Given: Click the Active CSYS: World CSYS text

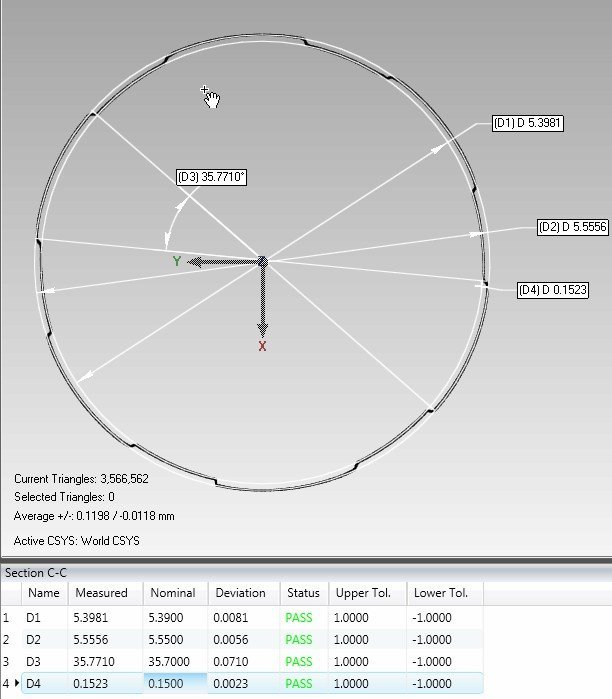Looking at the screenshot, I should coord(77,541).
